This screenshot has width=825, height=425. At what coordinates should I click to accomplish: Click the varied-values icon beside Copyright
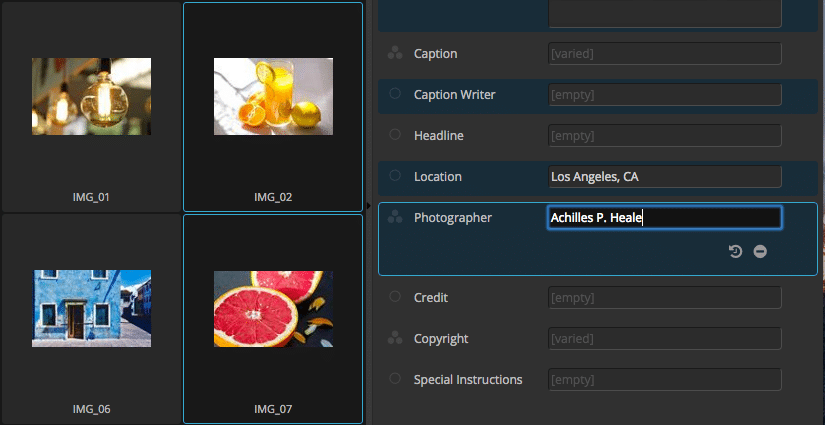click(394, 339)
